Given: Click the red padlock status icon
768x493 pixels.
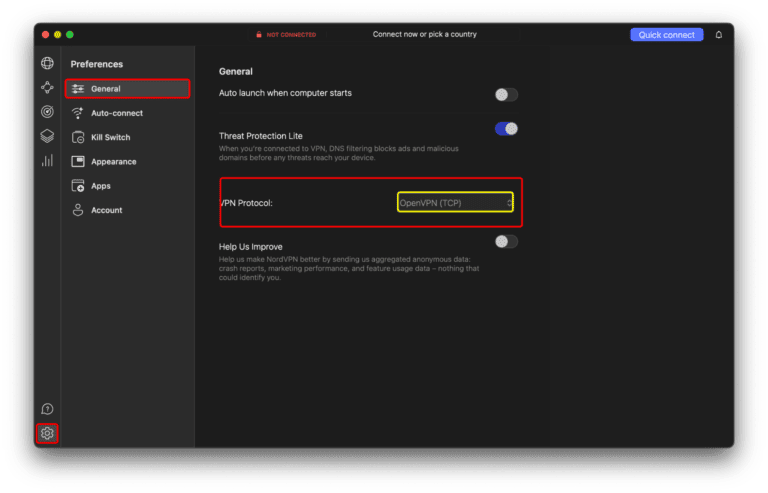Looking at the screenshot, I should (259, 35).
